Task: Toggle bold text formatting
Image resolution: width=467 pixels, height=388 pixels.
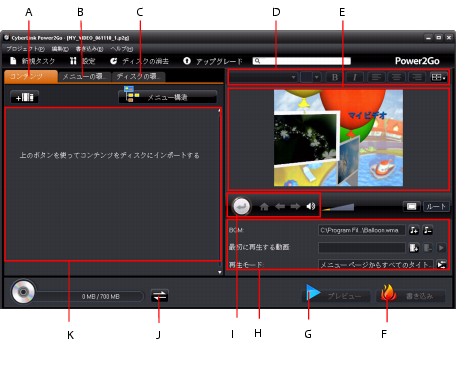Action: click(x=335, y=77)
